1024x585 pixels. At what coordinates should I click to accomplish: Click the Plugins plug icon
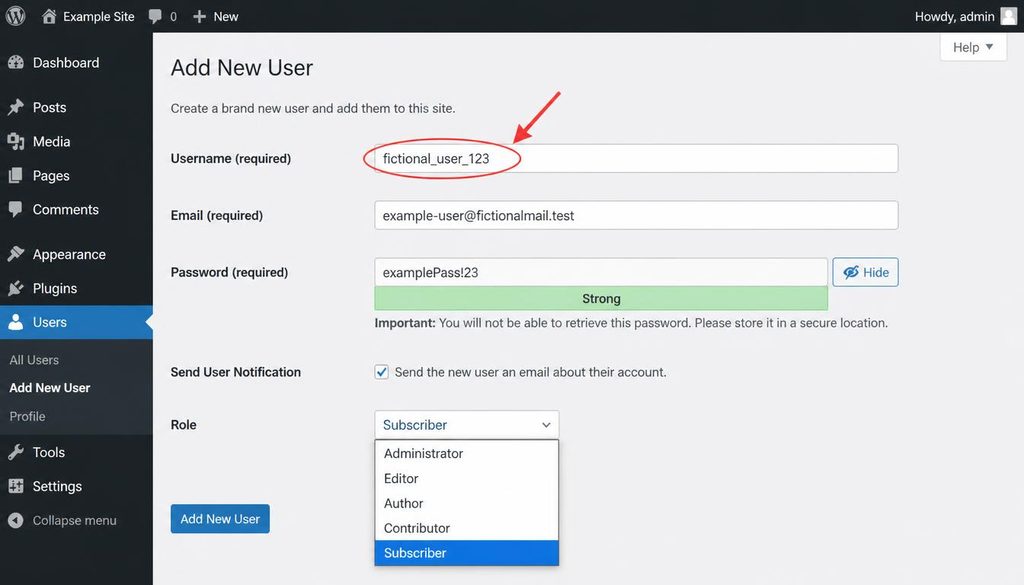[x=16, y=288]
